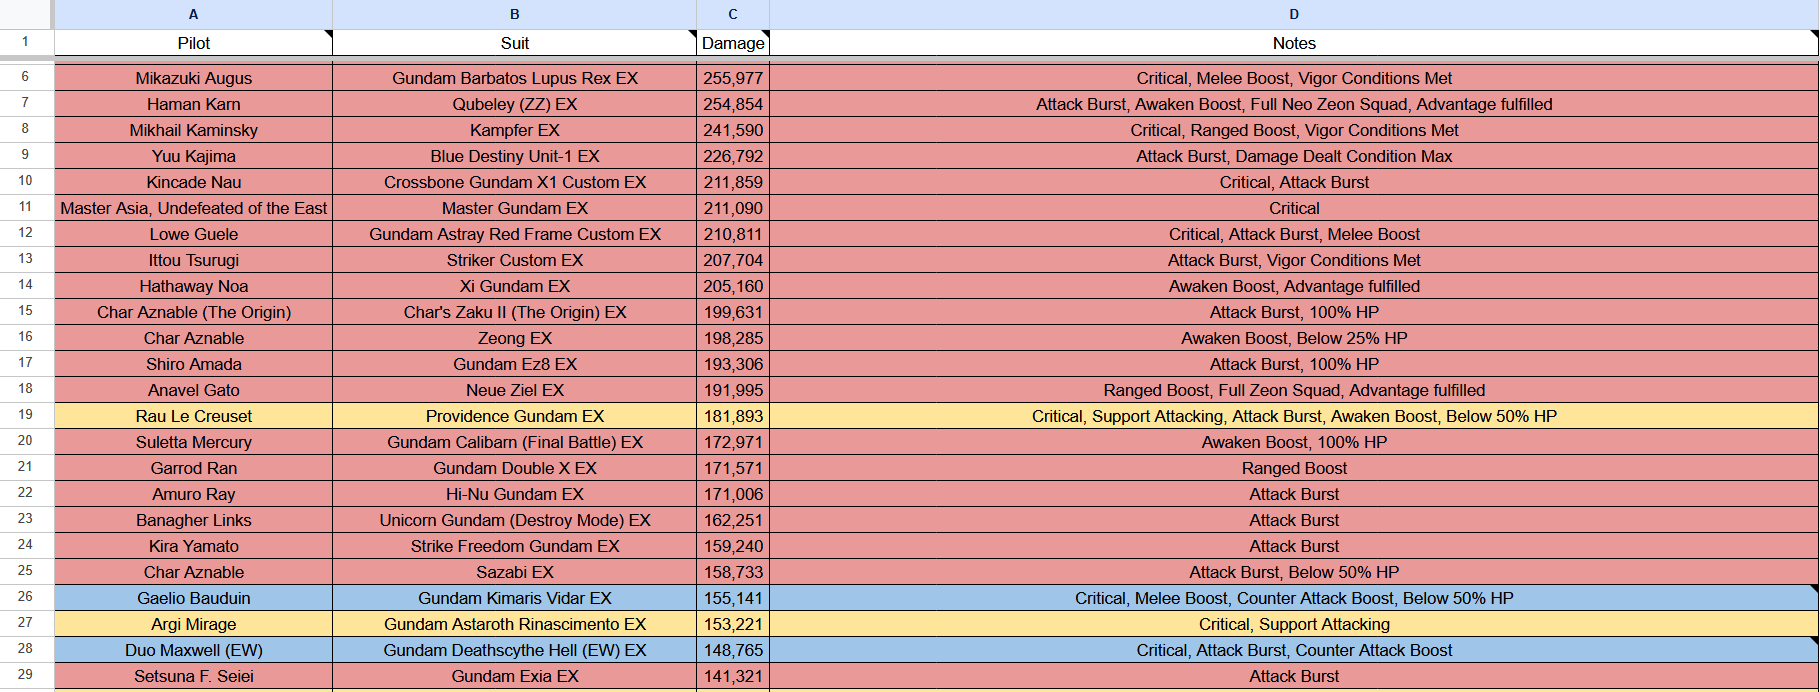Click cell Ittou Tsurugi
Screen dimensions: 1820x692
pos(193,260)
